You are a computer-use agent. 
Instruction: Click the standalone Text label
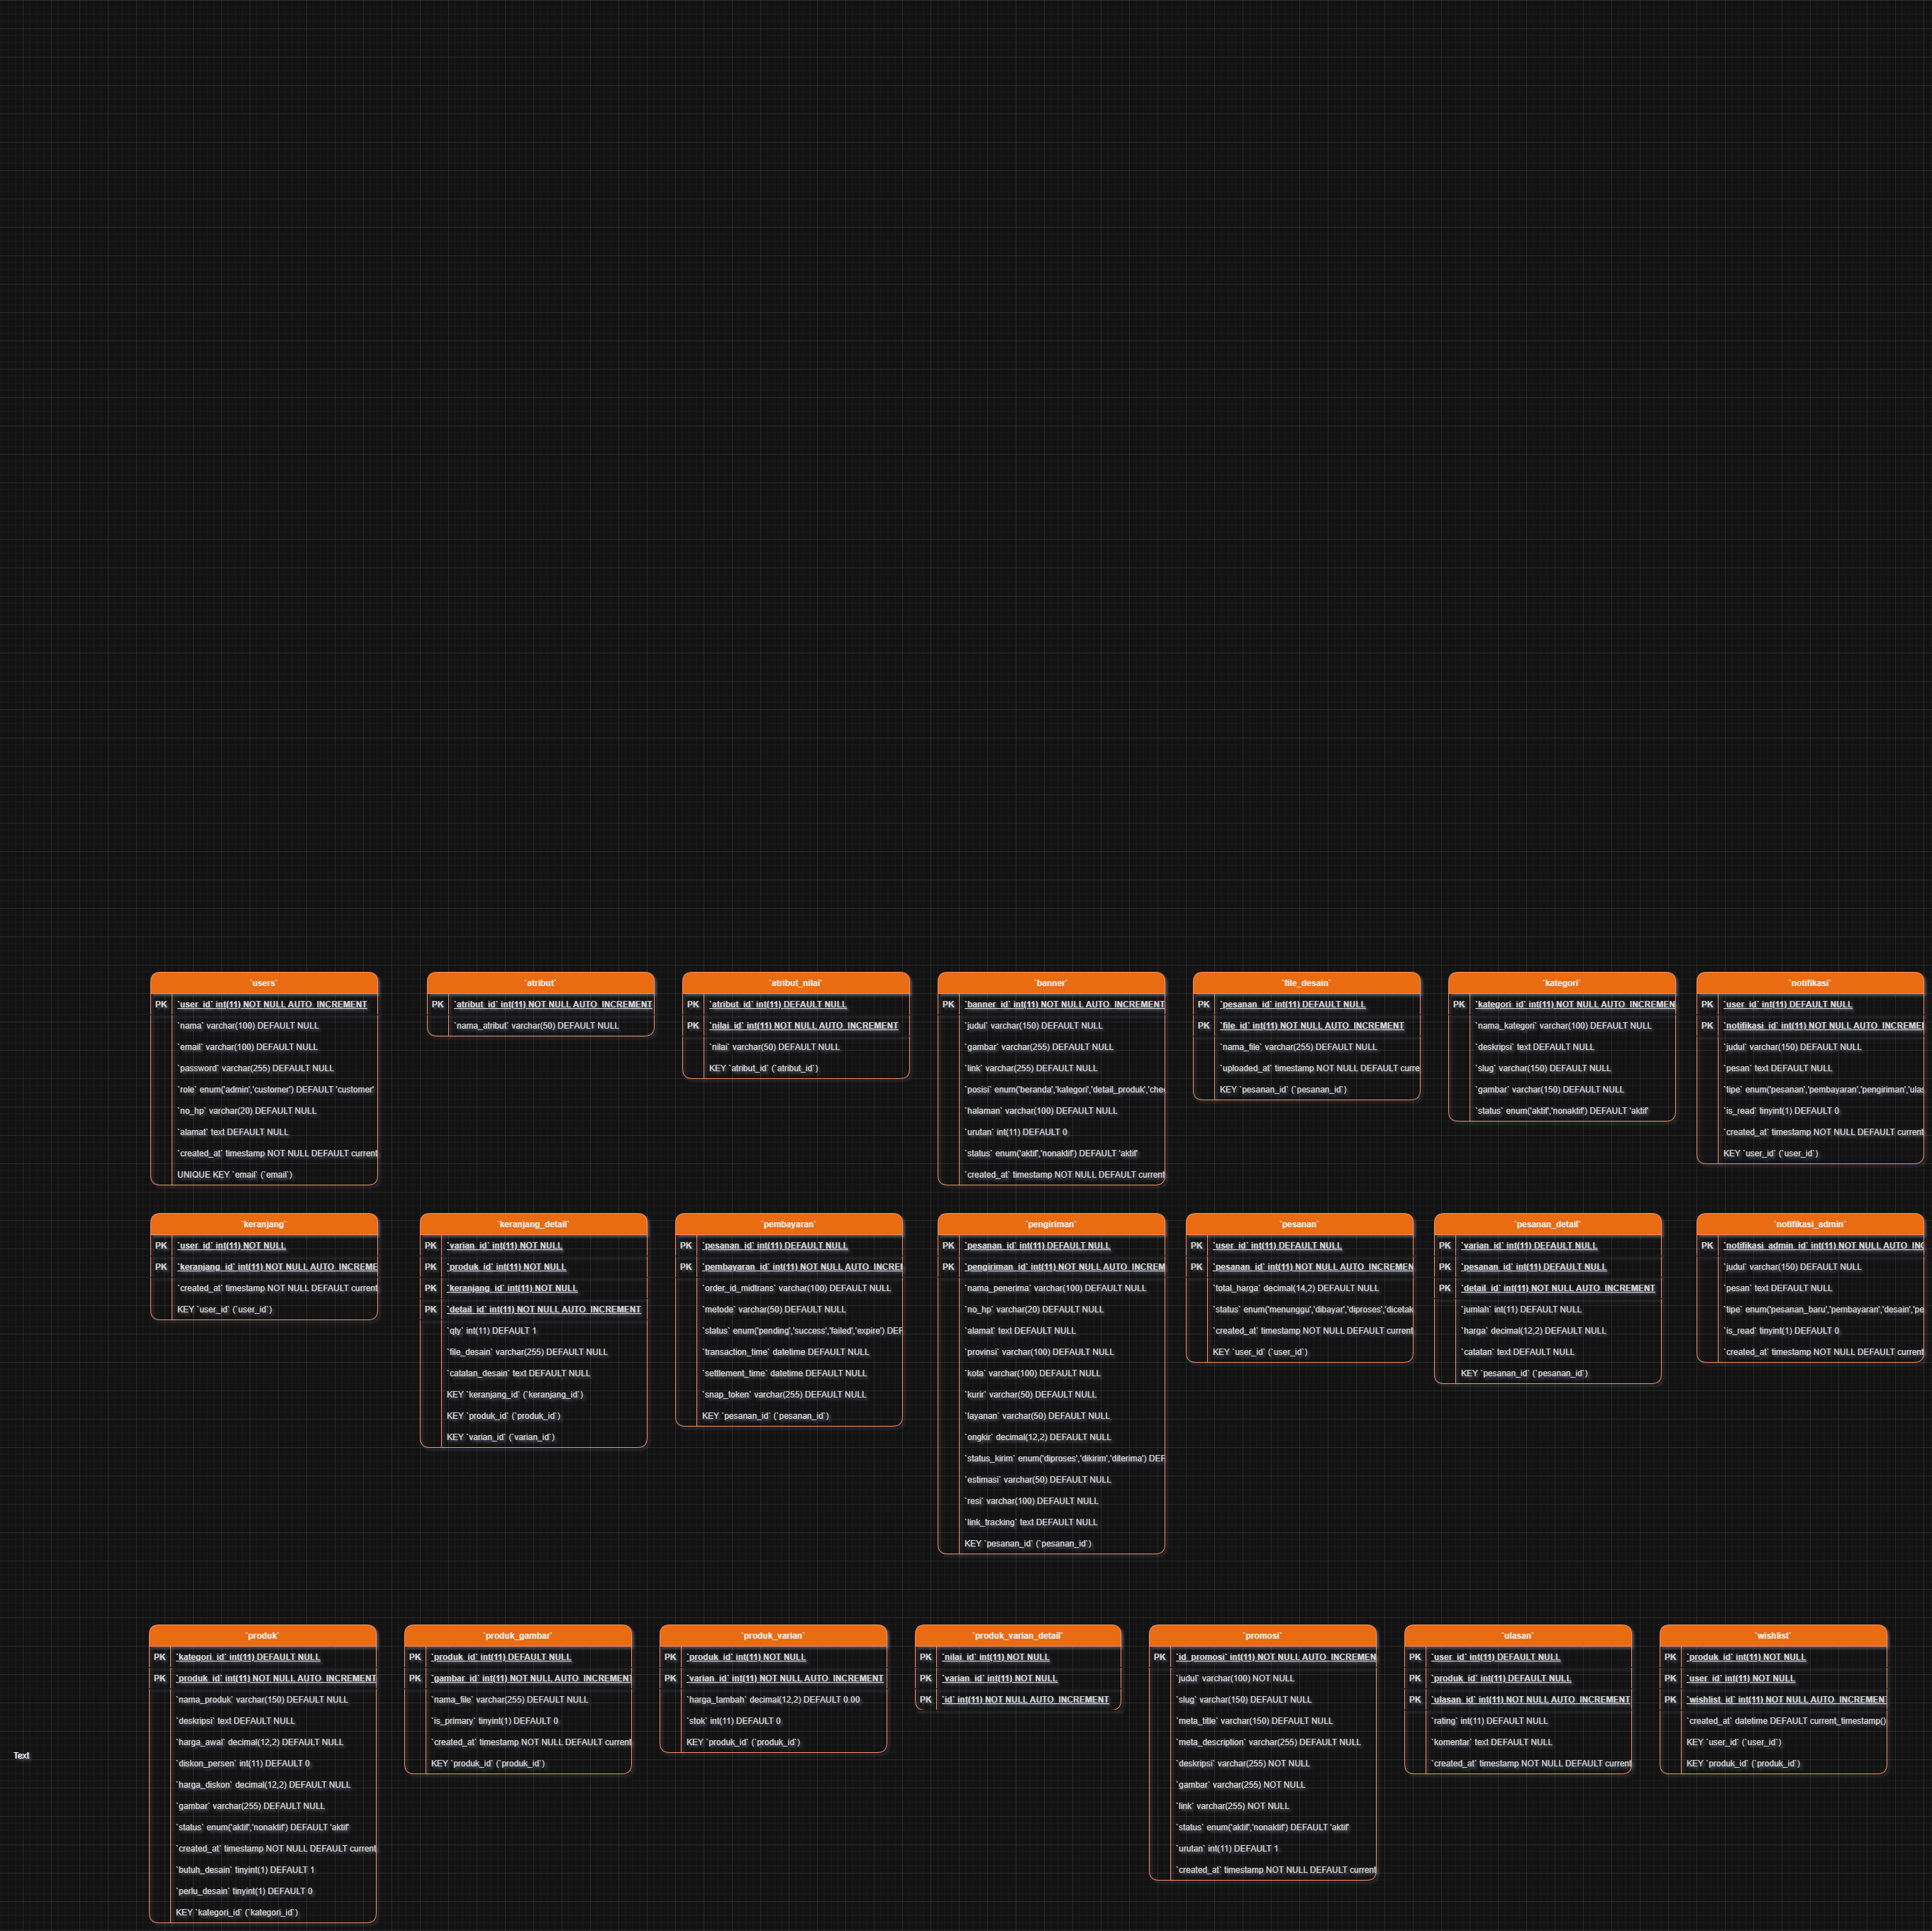coord(21,1756)
